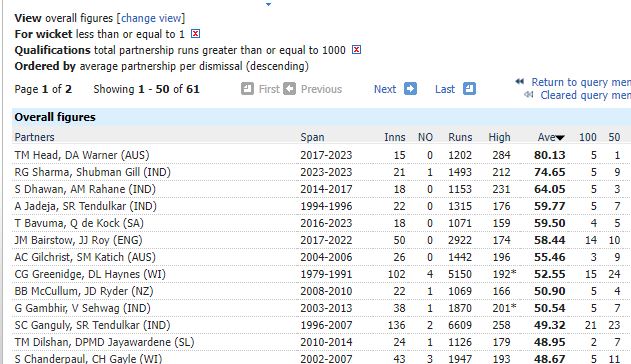Select row AC Gilchrist, SM Katich (AUS)
631x364 pixels.
click(x=322, y=257)
